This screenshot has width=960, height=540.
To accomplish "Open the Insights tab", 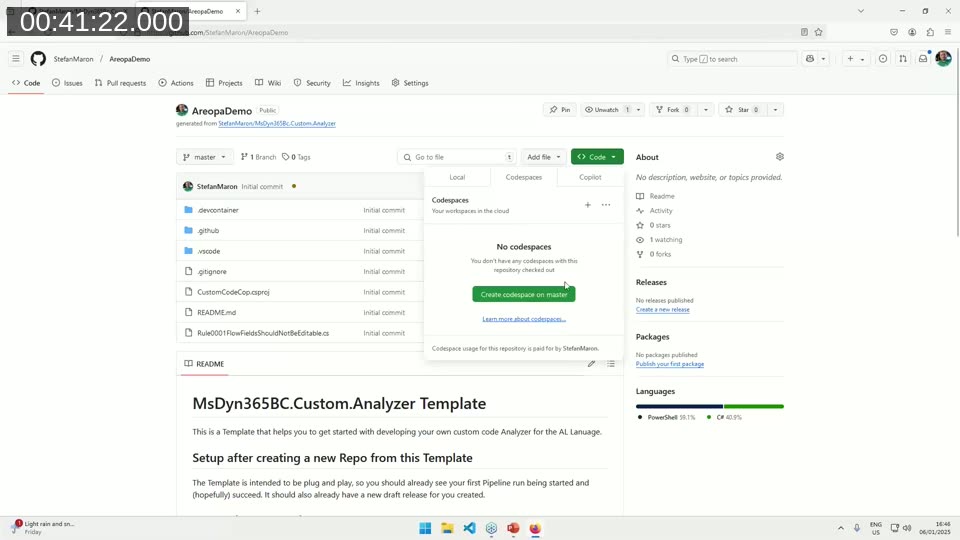I will click(x=361, y=83).
